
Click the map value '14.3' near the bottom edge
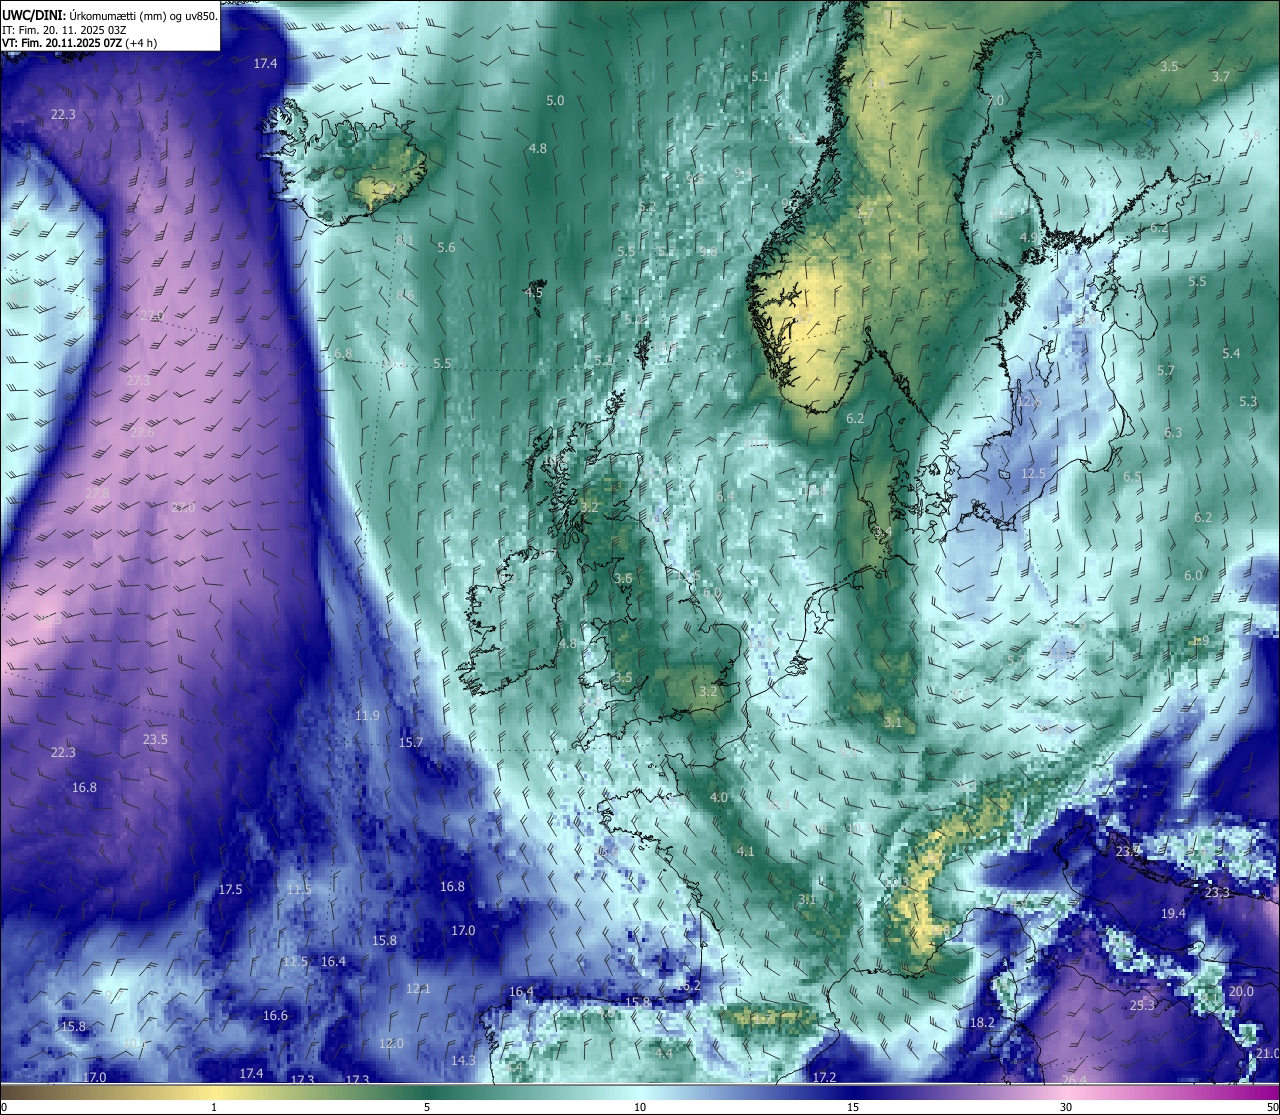point(463,1061)
